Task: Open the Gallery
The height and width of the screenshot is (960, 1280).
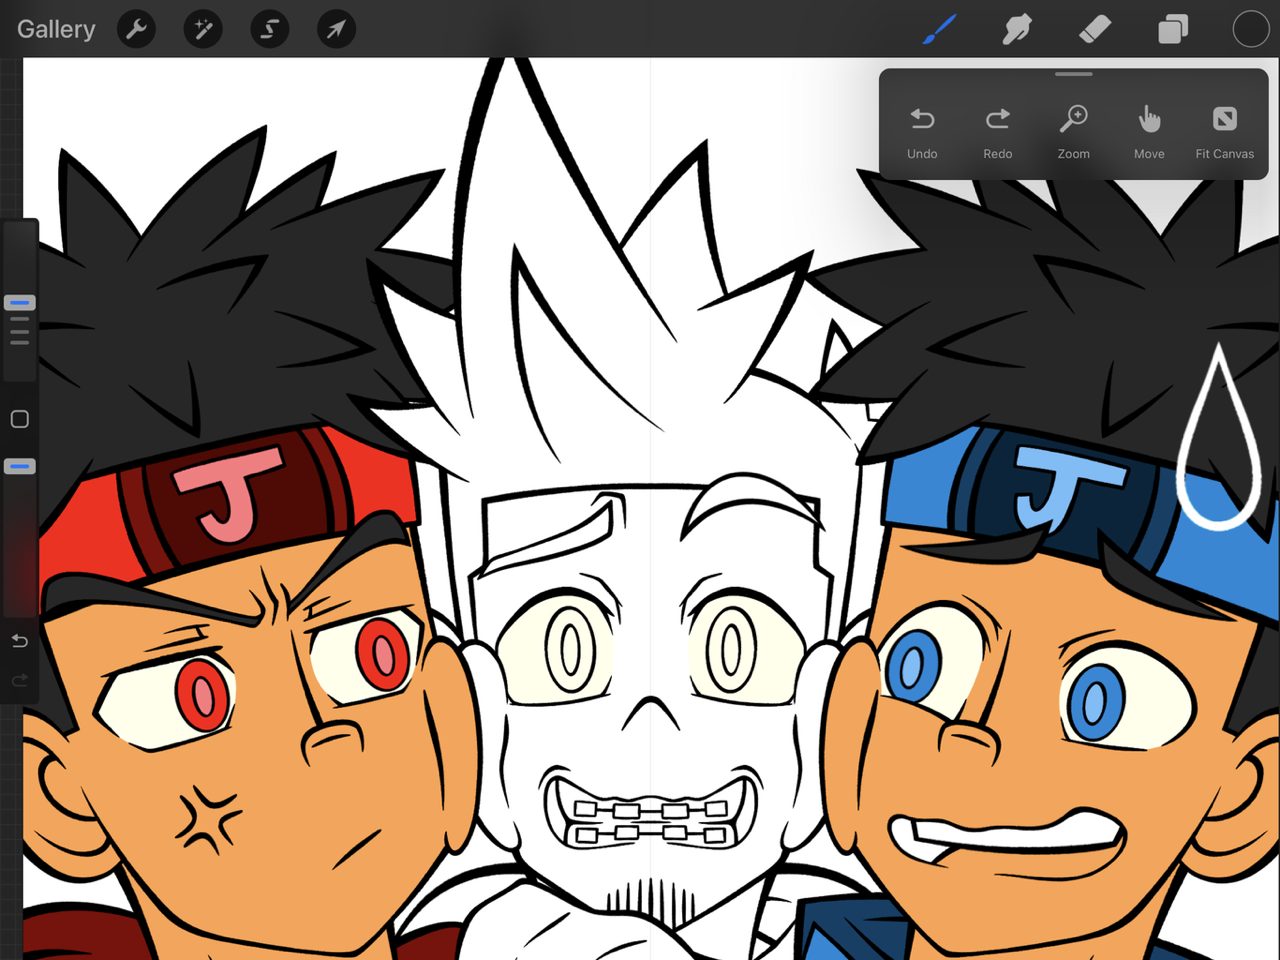Action: pyautogui.click(x=56, y=29)
